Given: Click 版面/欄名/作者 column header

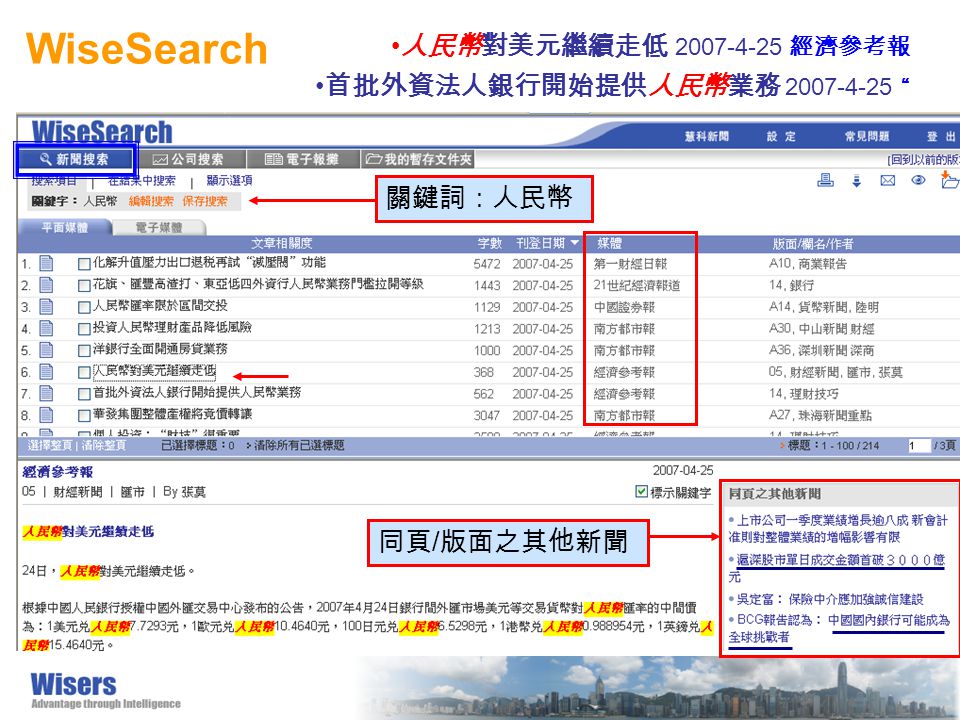Looking at the screenshot, I should pyautogui.click(x=813, y=244).
